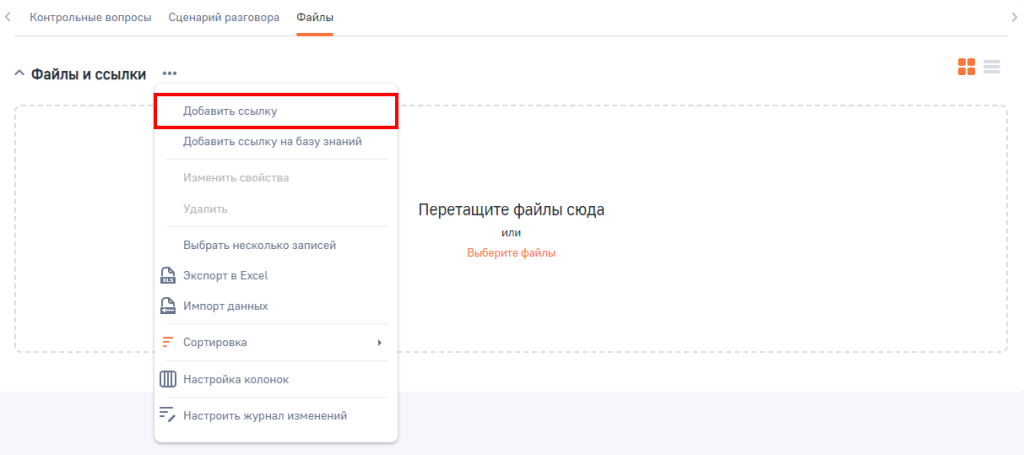1024x455 pixels.
Task: Click the change log pencil icon
Action: point(168,415)
